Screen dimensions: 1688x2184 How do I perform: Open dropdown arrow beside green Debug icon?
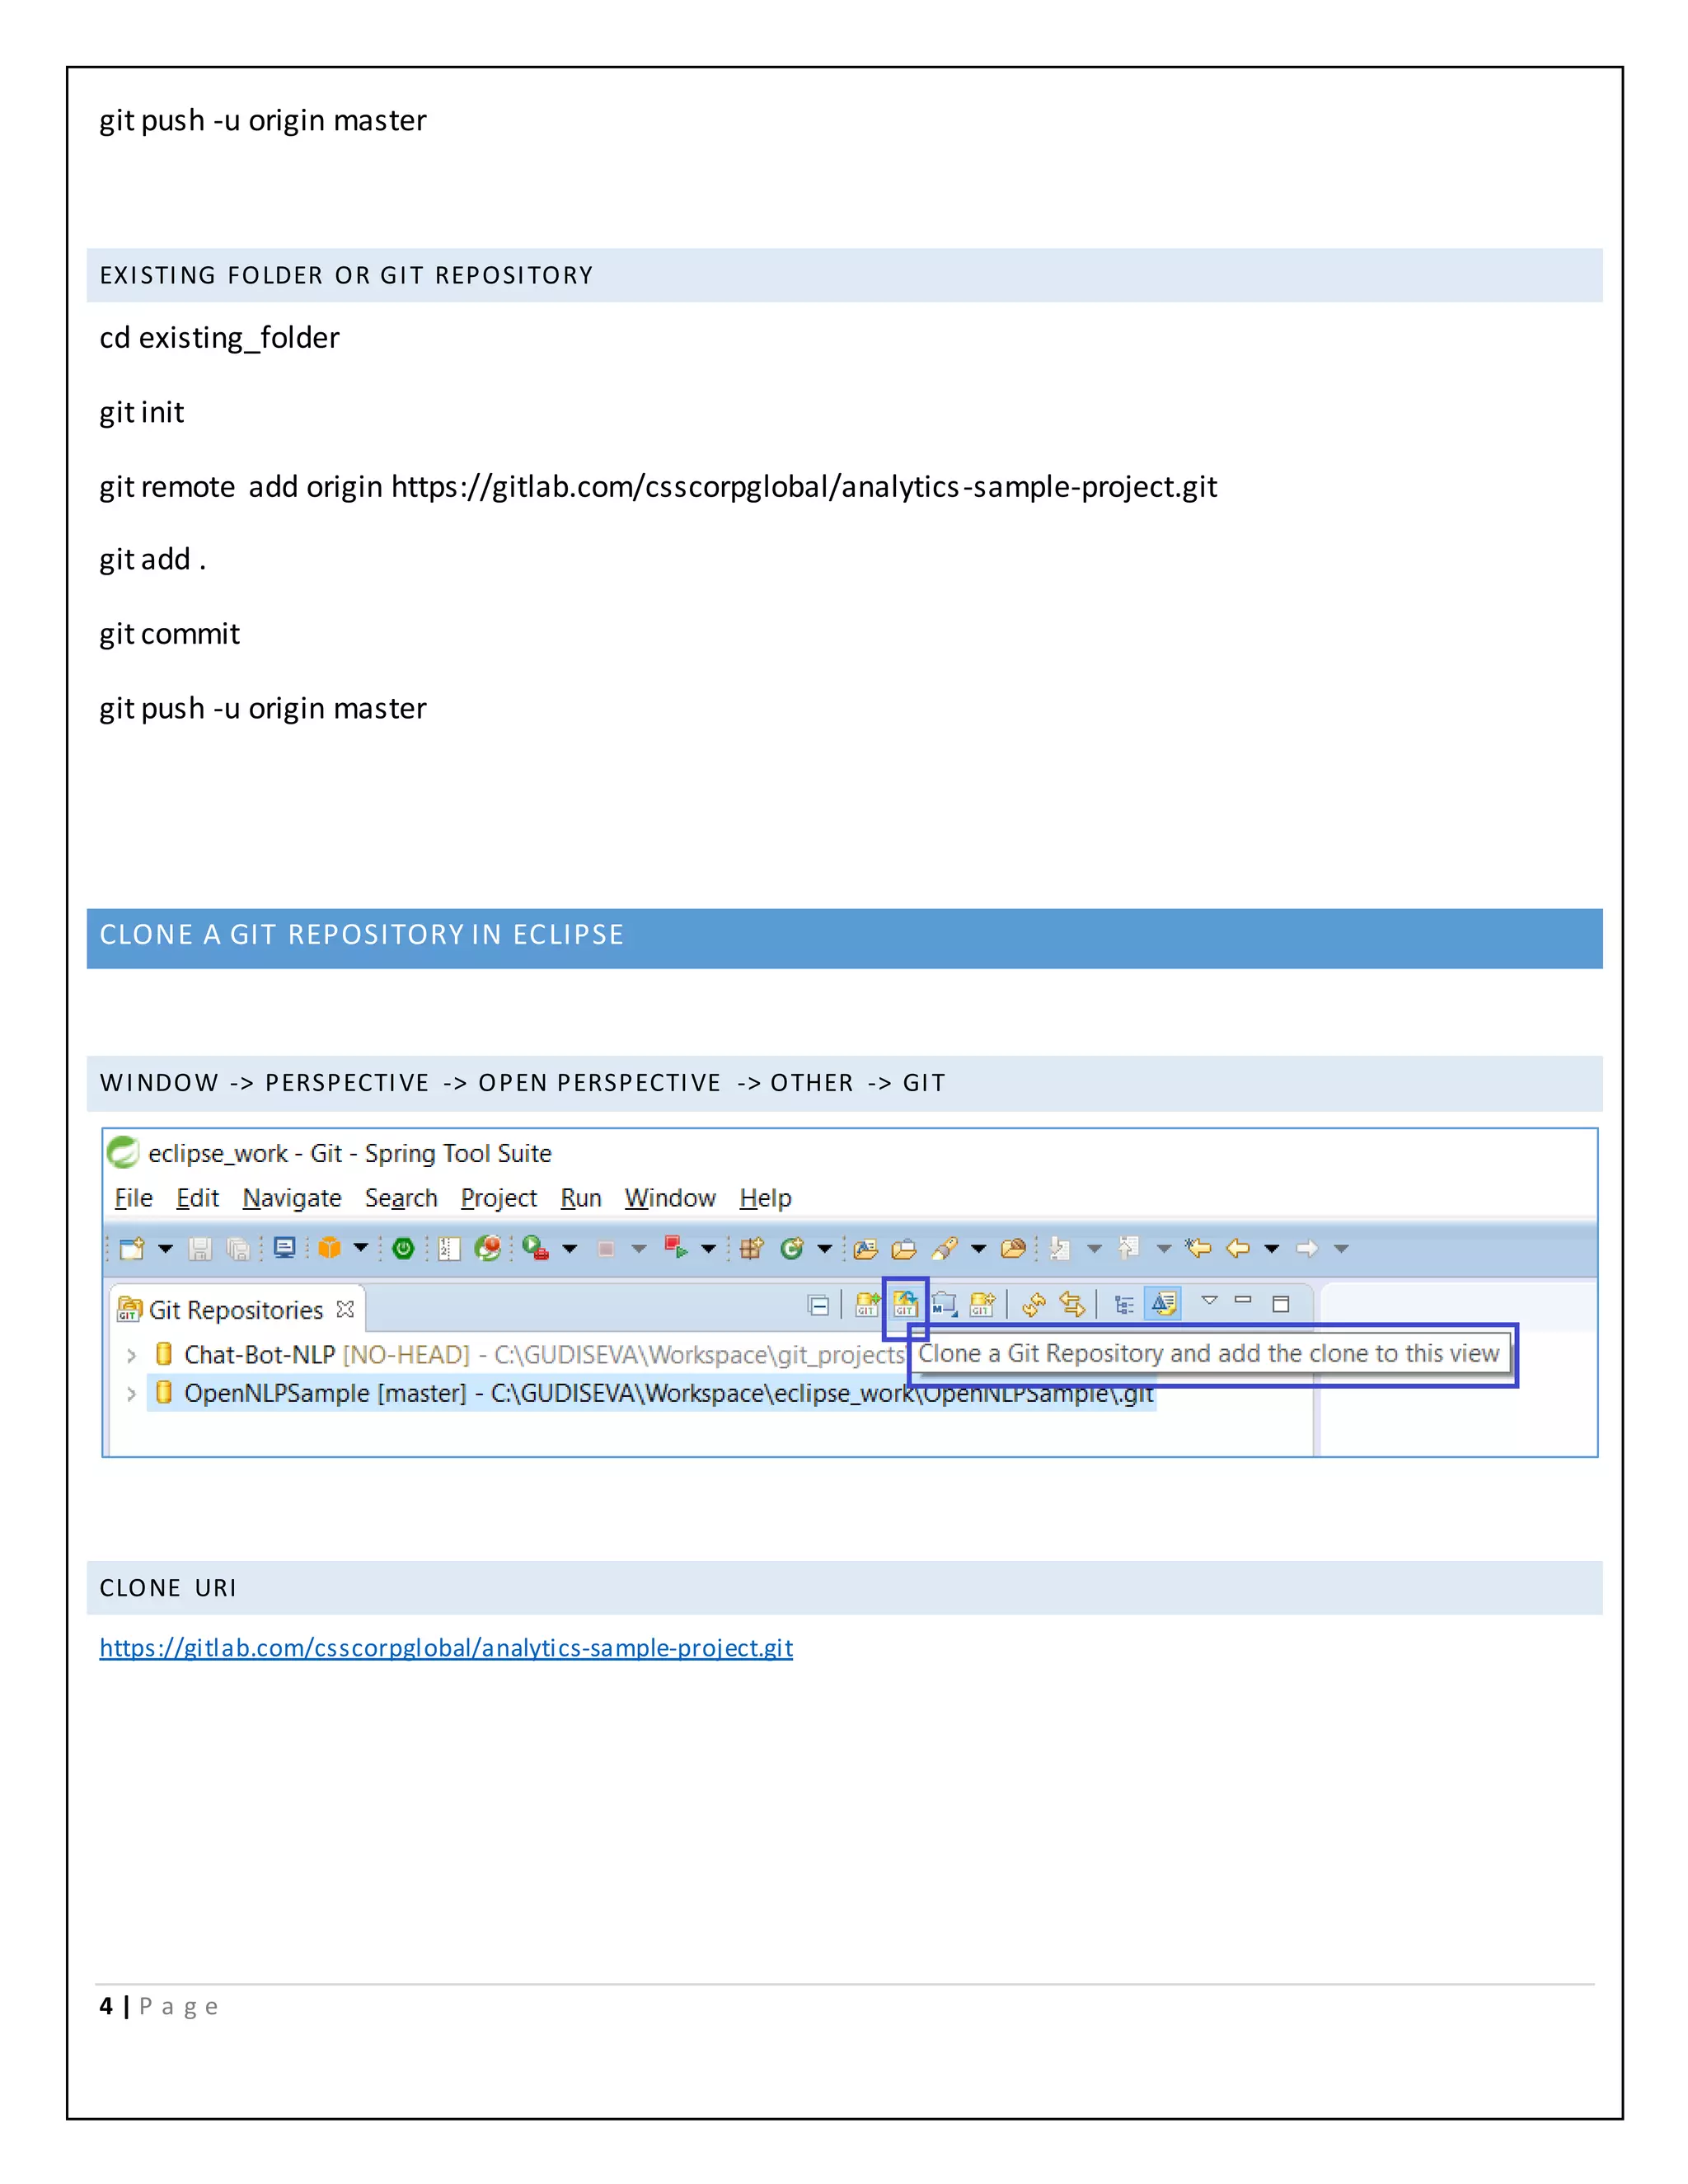click(x=570, y=1249)
